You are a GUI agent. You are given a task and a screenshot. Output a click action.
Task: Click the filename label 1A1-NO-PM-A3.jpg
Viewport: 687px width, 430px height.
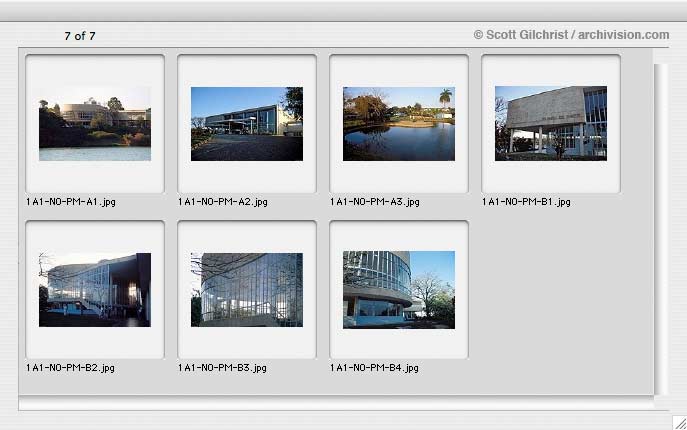[375, 202]
